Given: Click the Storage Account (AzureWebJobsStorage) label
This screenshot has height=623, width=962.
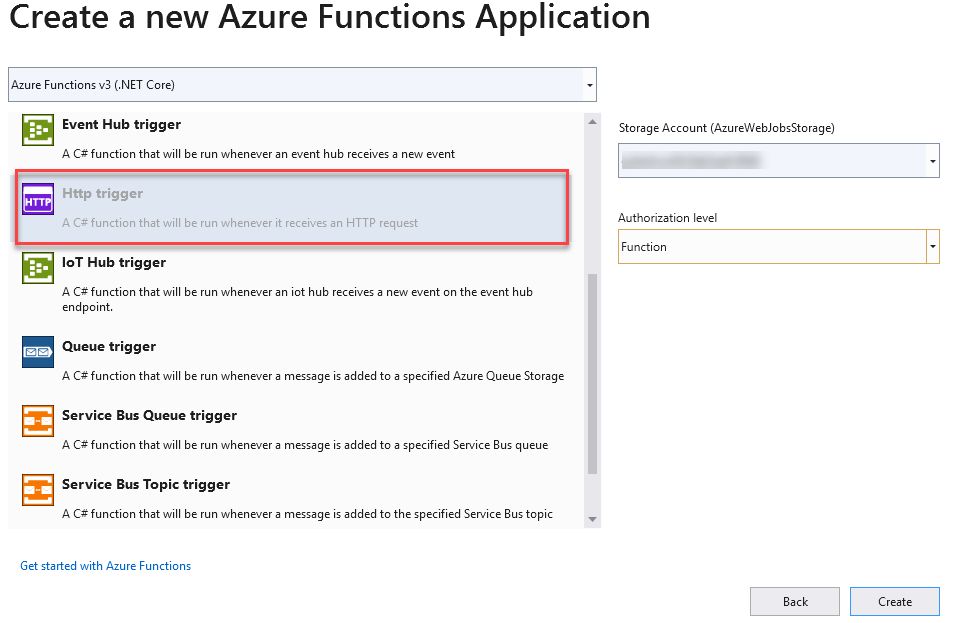Looking at the screenshot, I should pyautogui.click(x=726, y=128).
